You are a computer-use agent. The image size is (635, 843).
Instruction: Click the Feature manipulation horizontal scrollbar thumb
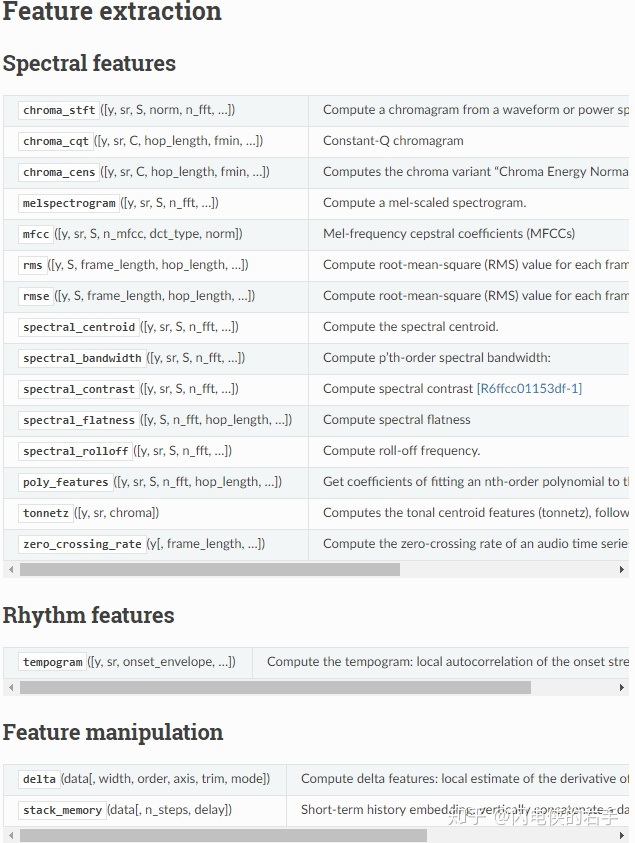click(x=223, y=835)
